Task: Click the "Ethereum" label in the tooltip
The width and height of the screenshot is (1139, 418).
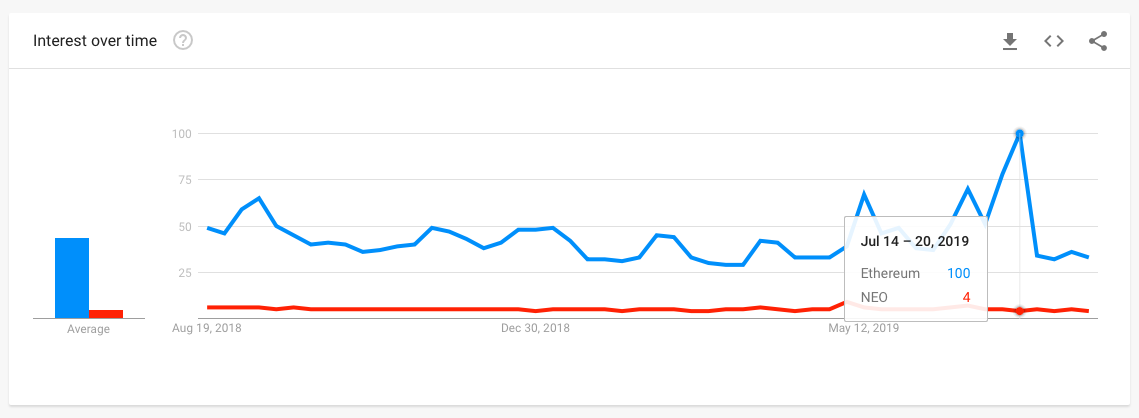Action: coord(889,273)
